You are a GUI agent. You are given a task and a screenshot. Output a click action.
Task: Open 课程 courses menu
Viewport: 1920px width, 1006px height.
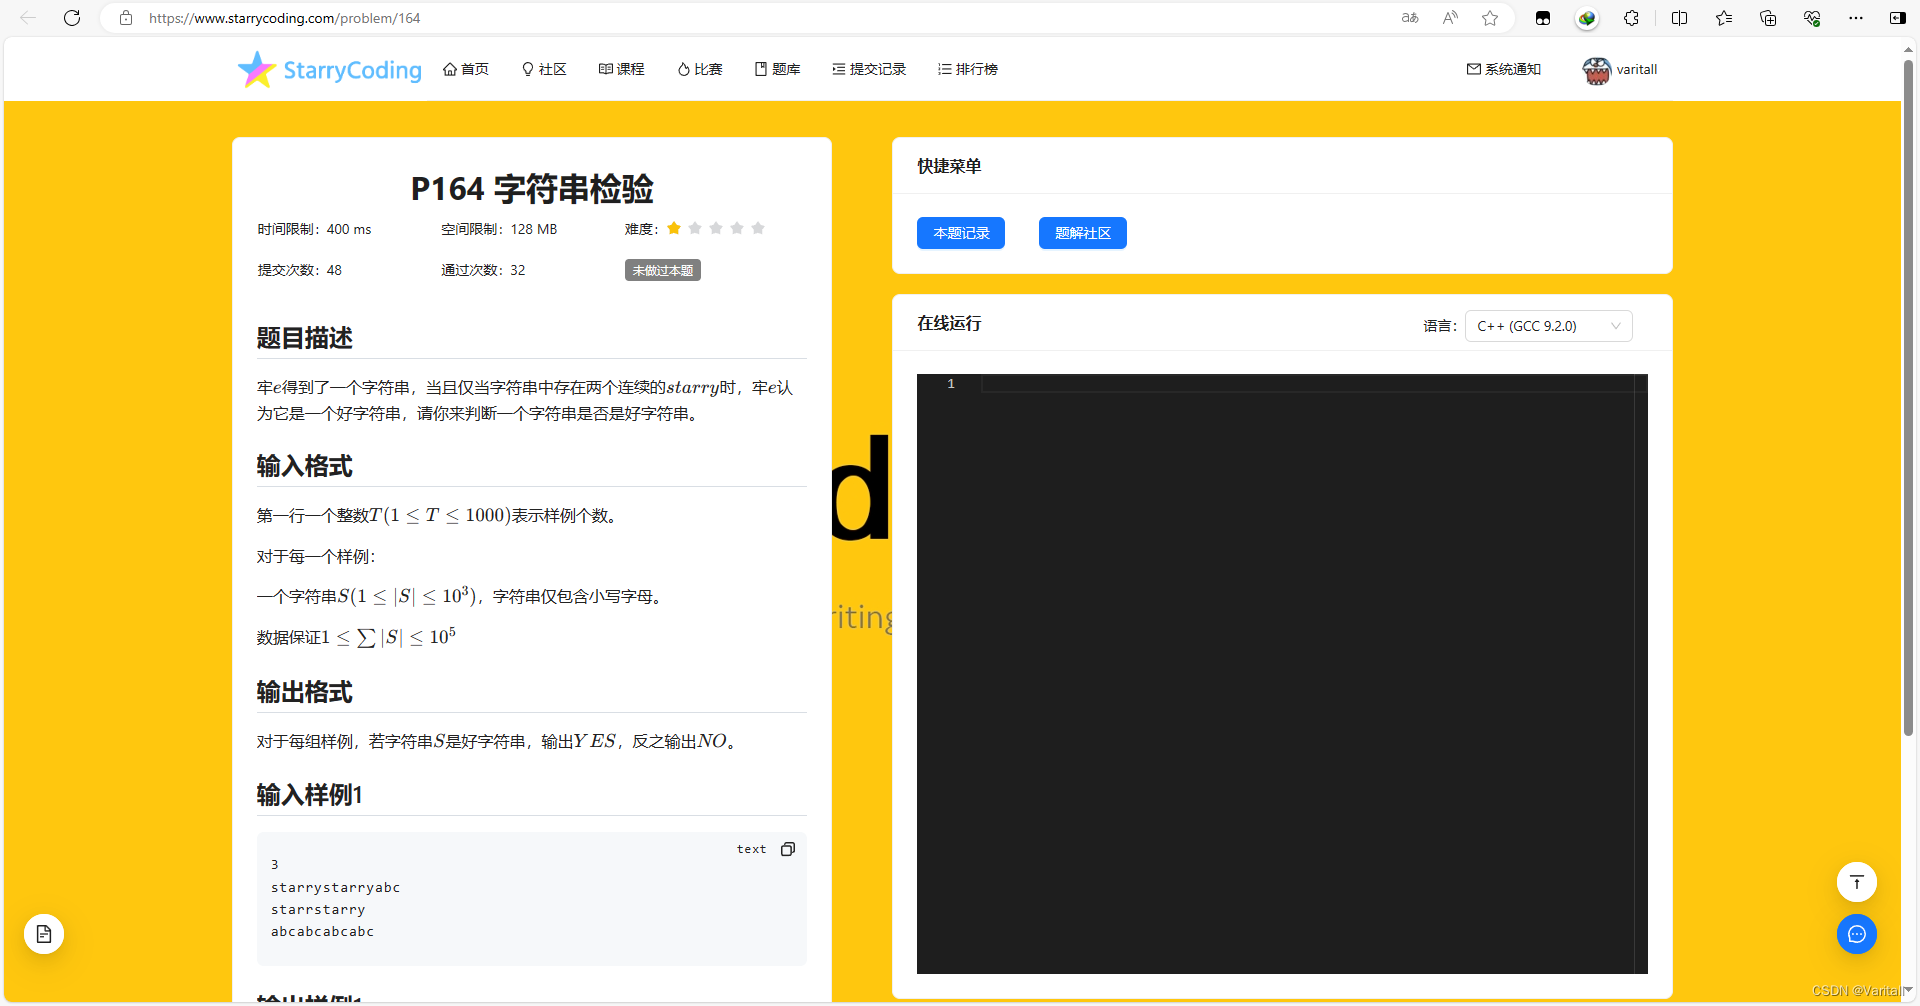click(x=621, y=69)
